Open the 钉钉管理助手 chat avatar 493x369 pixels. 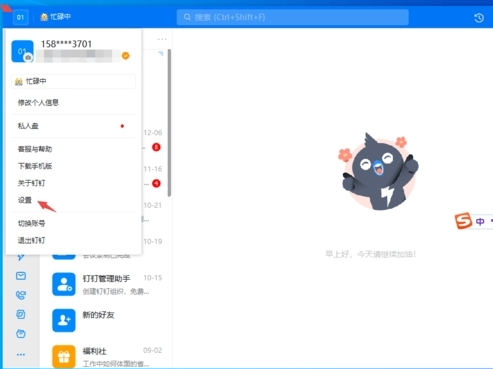(64, 284)
